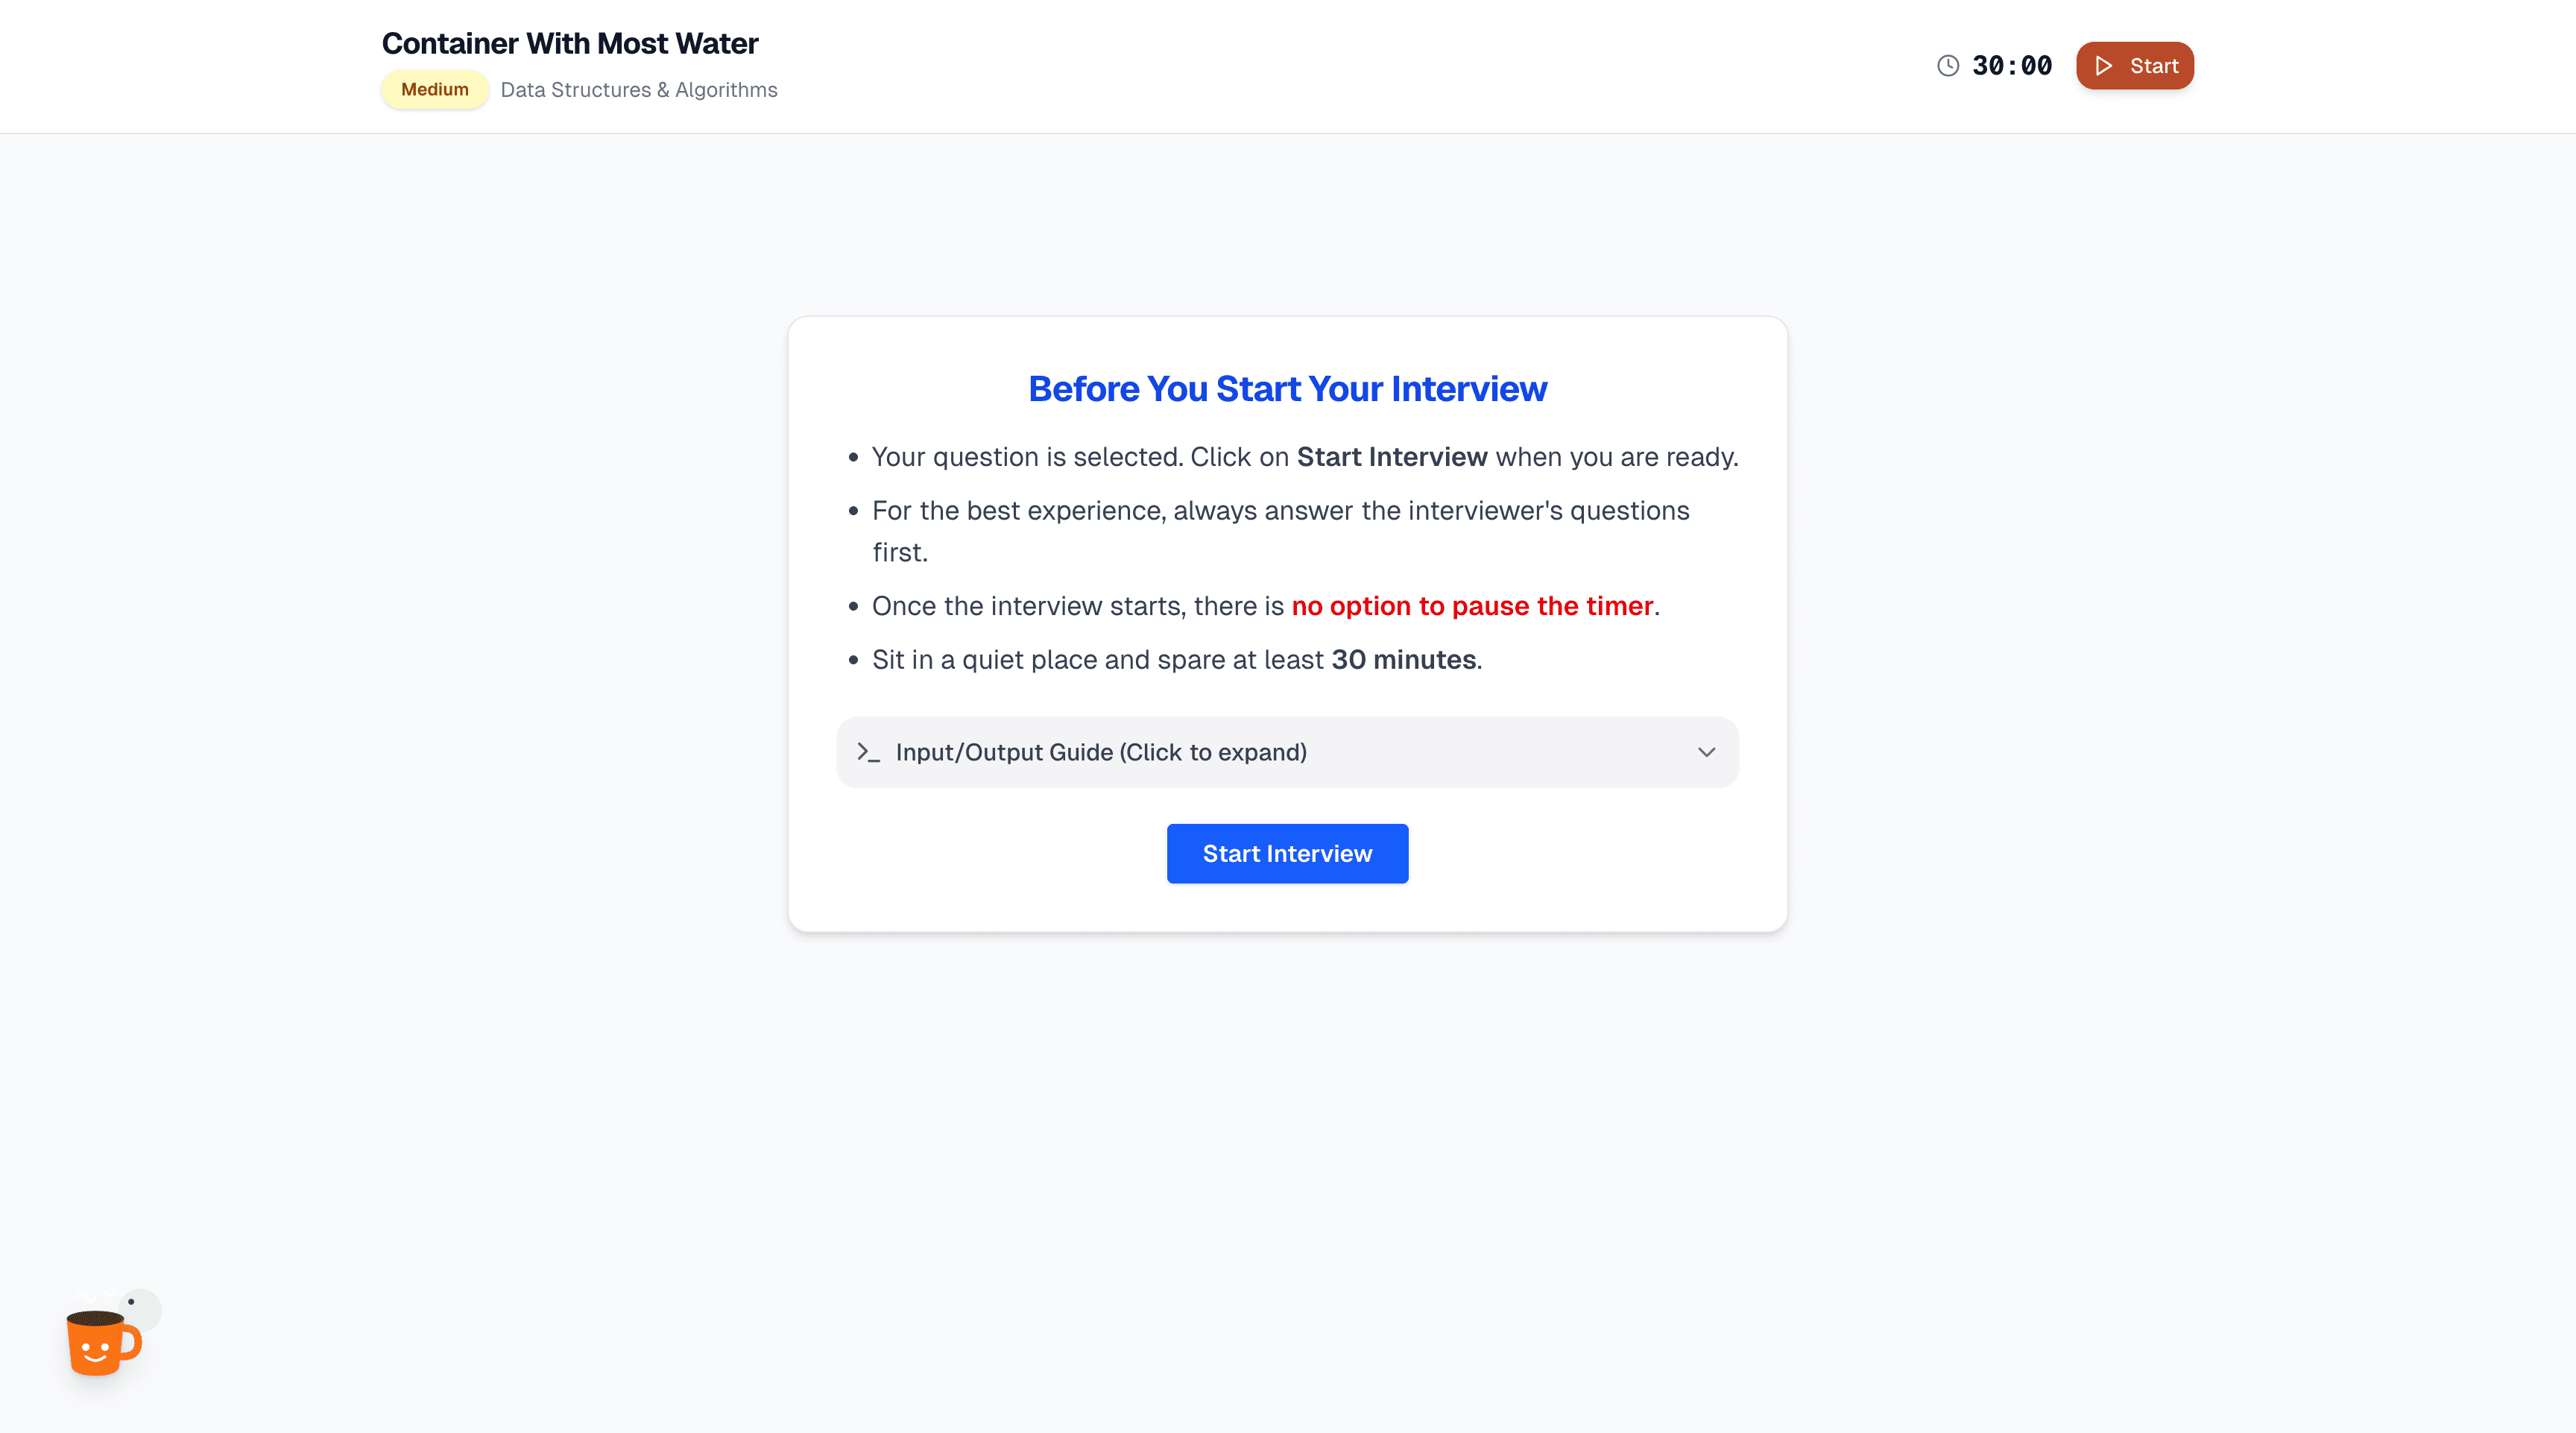Open the smiling coffee mug chat assistant

[x=98, y=1345]
